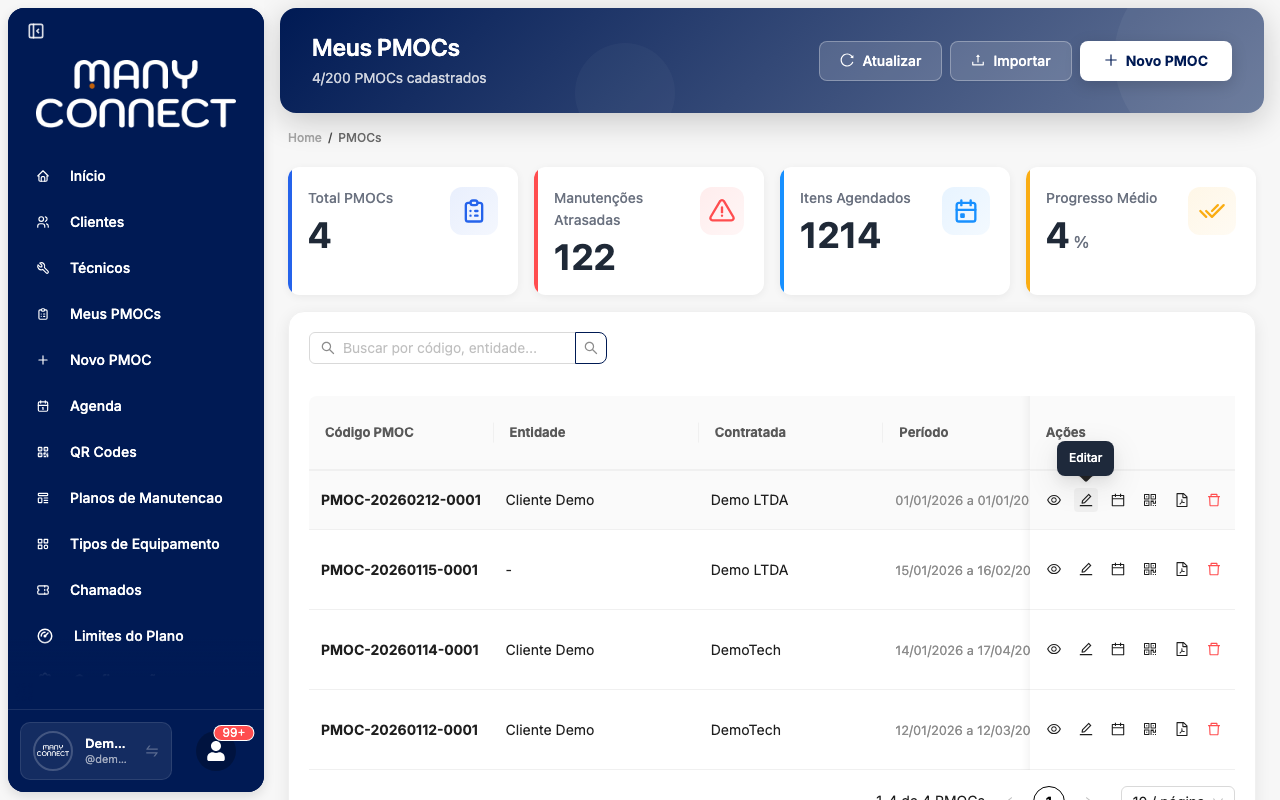Viewport: 1280px width, 800px height.
Task: Export PDF for PMOC-20260112-0001
Action: pos(1182,729)
